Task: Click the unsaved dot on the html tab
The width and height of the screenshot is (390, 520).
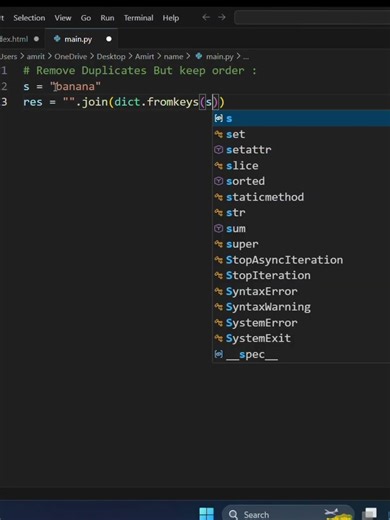Action: click(36, 39)
